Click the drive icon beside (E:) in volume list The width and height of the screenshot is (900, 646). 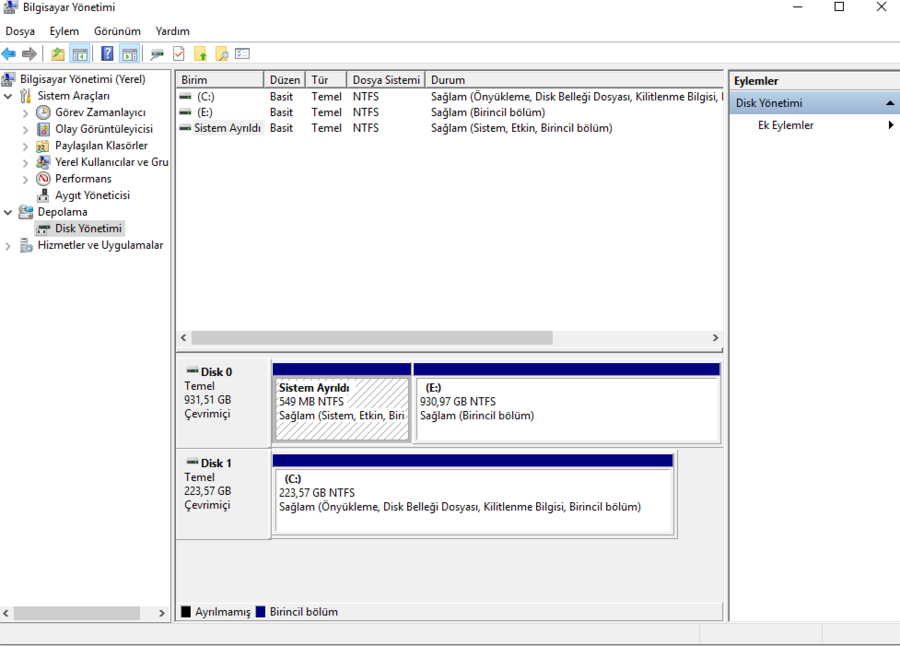[x=185, y=112]
